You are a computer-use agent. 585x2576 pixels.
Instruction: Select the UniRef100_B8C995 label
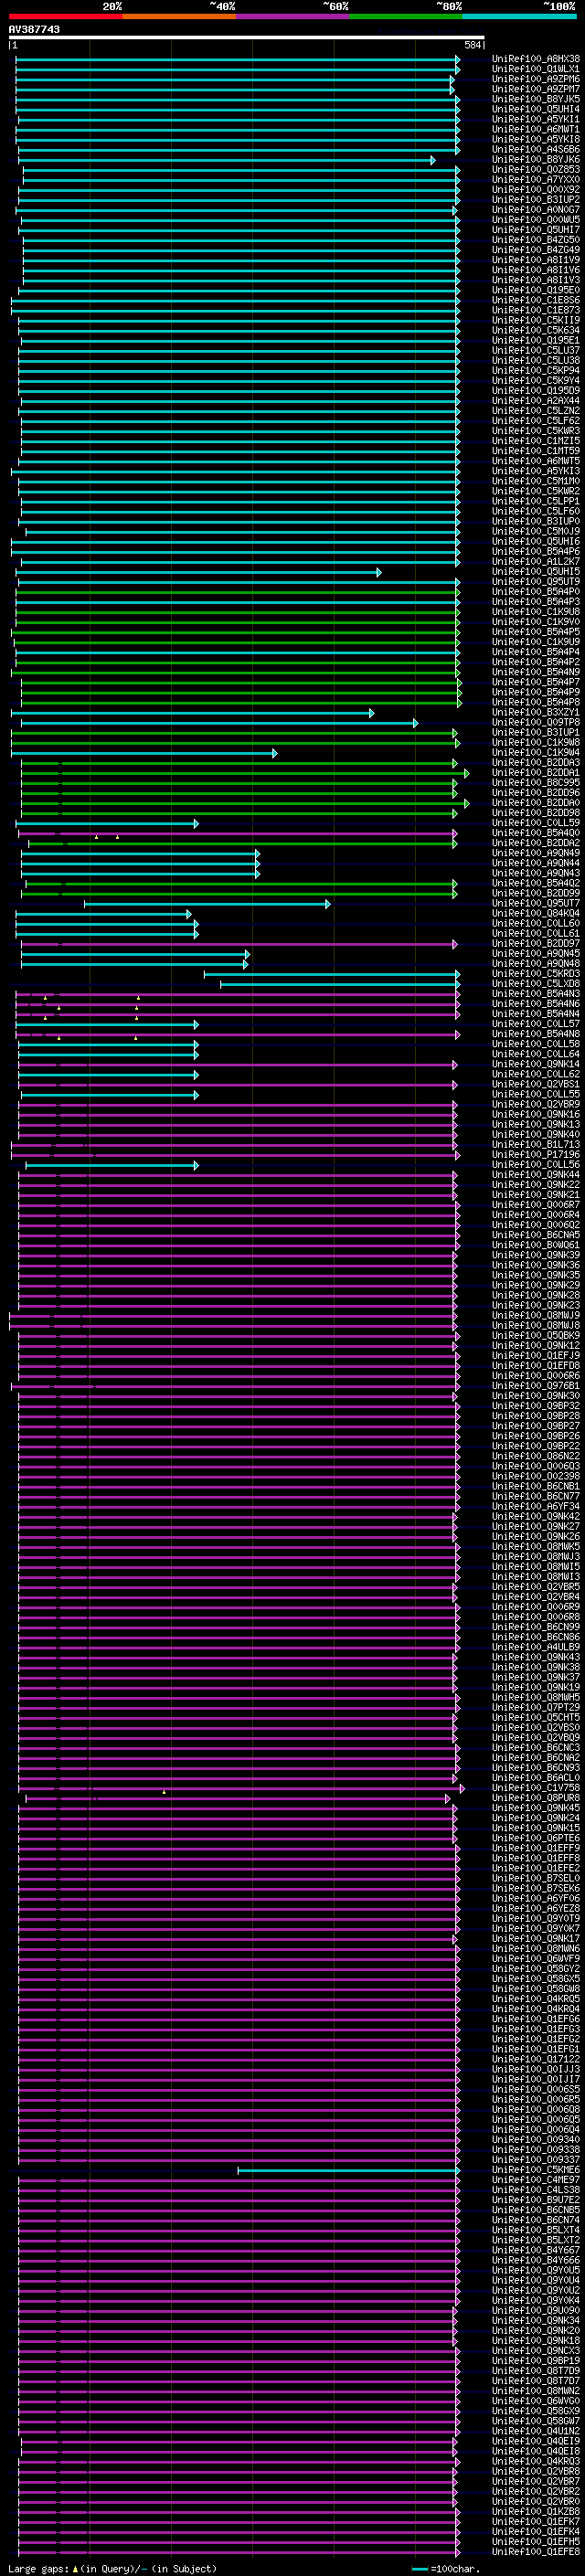point(536,783)
